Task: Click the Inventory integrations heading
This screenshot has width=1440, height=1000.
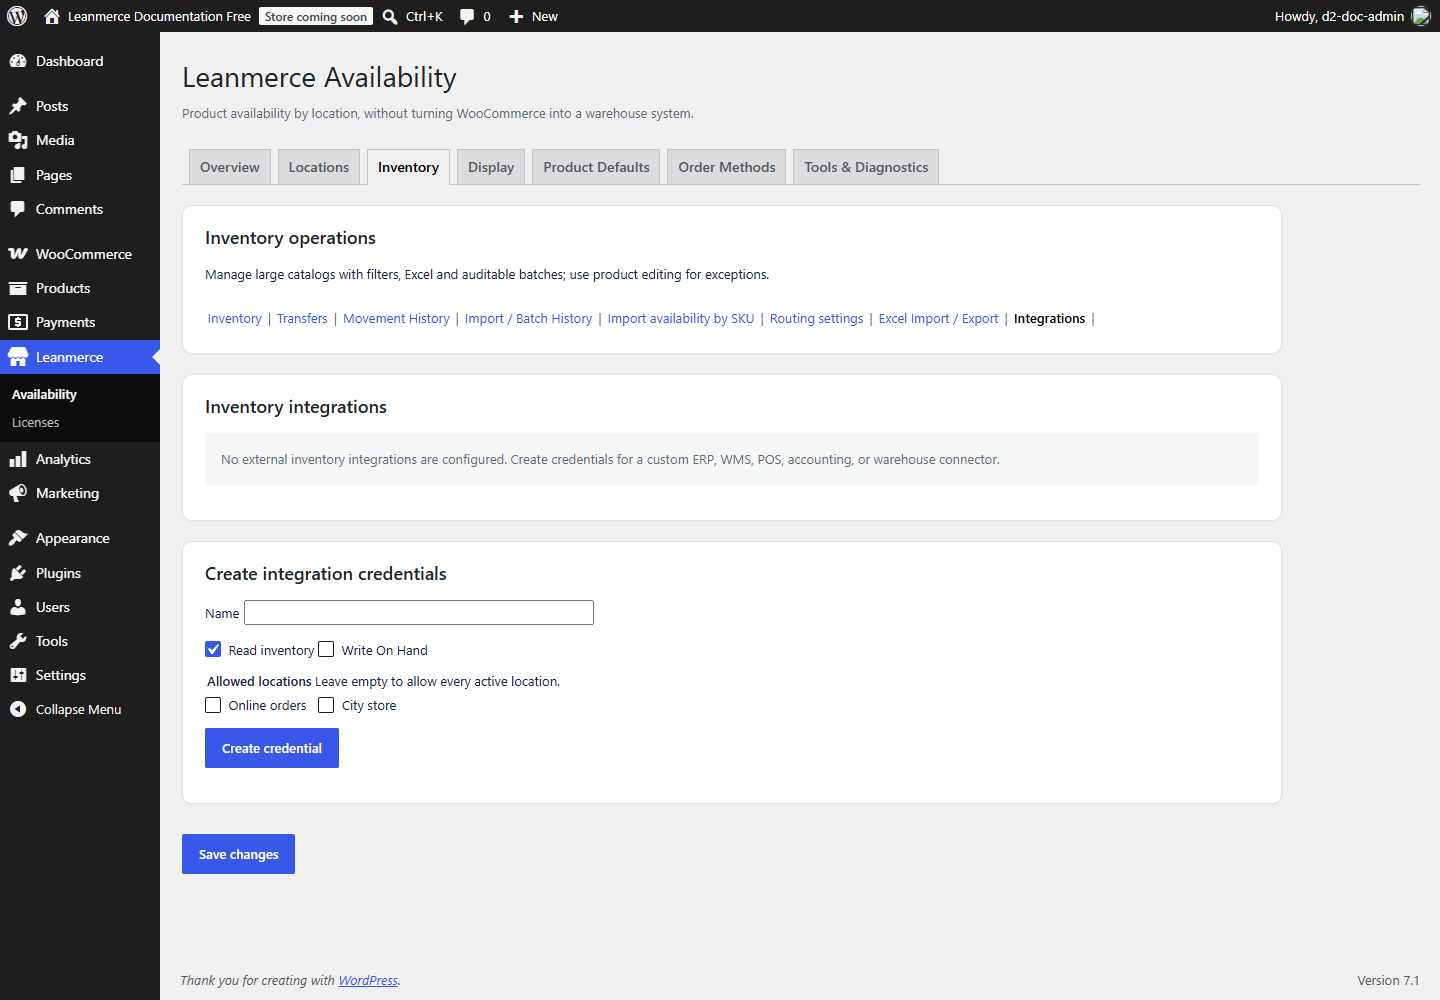Action: click(296, 407)
